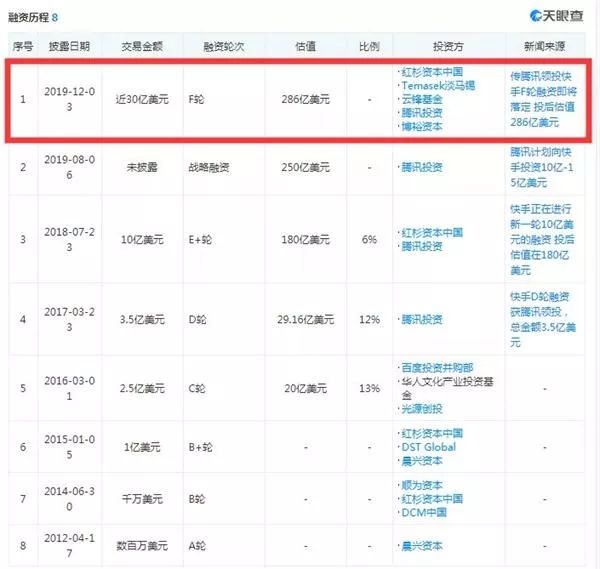Click the 近30亿美元 amount cell
This screenshot has height=569, width=600.
tap(142, 99)
